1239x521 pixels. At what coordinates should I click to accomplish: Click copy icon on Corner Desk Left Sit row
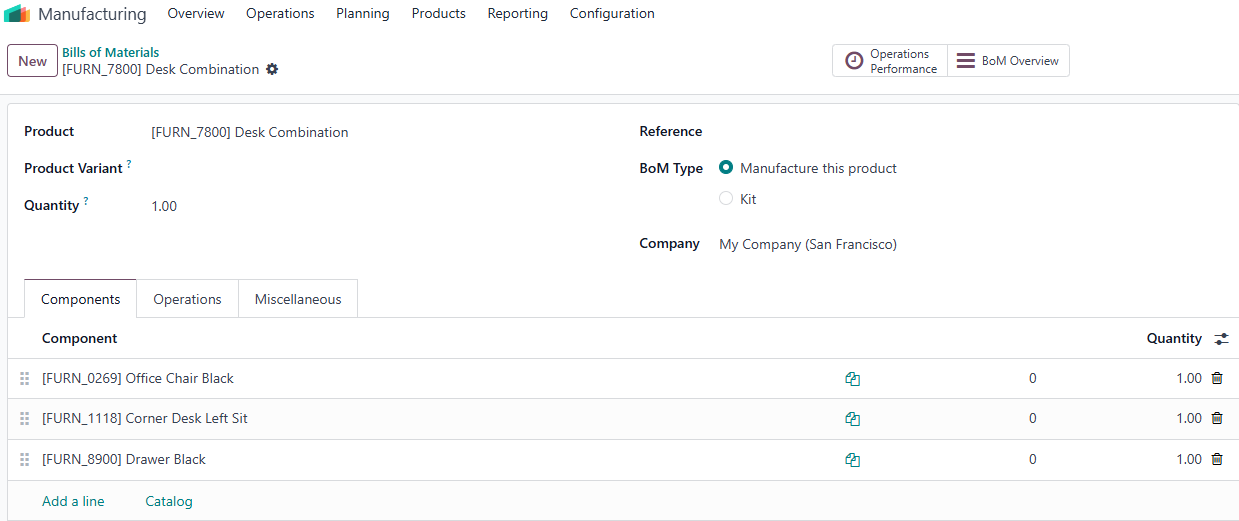pyautogui.click(x=852, y=419)
